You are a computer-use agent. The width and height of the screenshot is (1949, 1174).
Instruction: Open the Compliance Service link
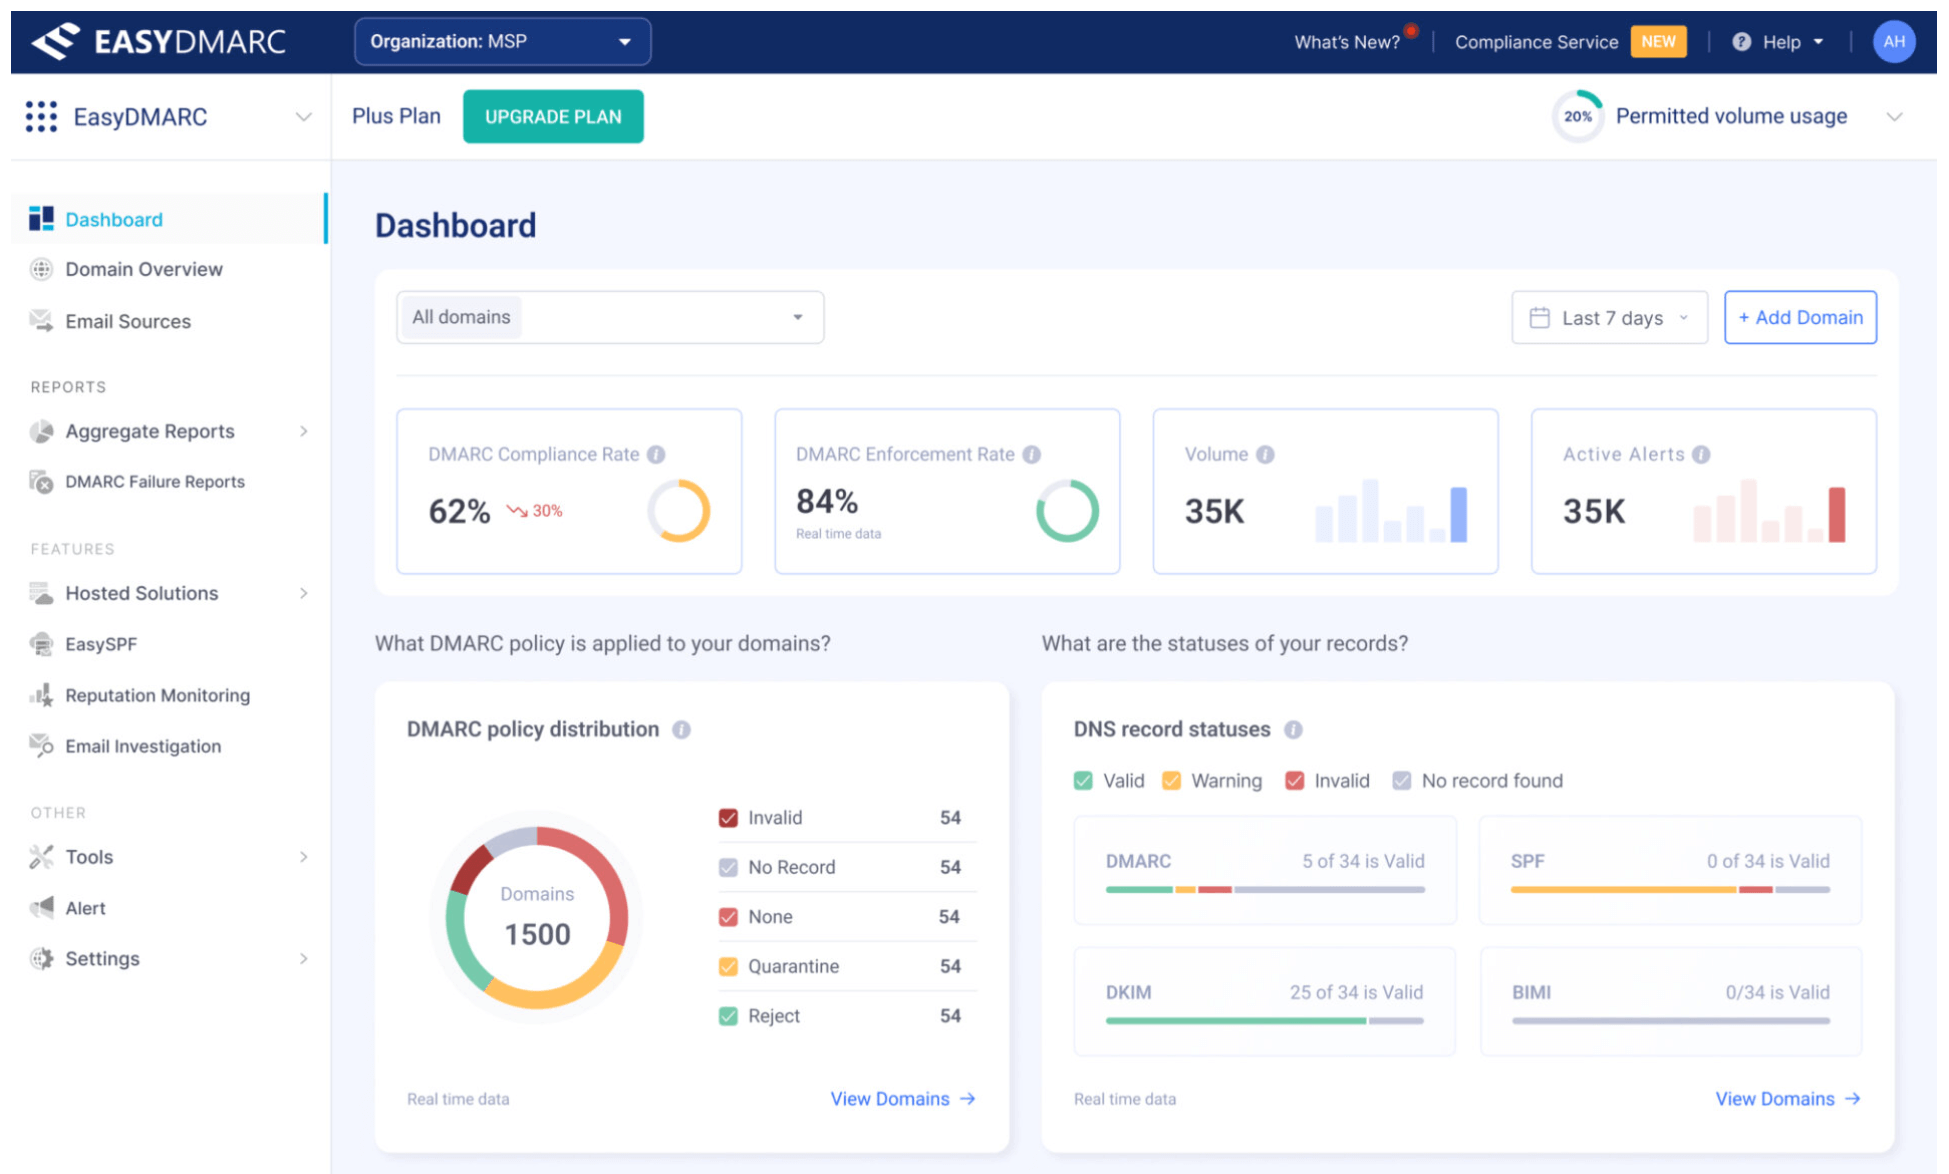(1536, 42)
